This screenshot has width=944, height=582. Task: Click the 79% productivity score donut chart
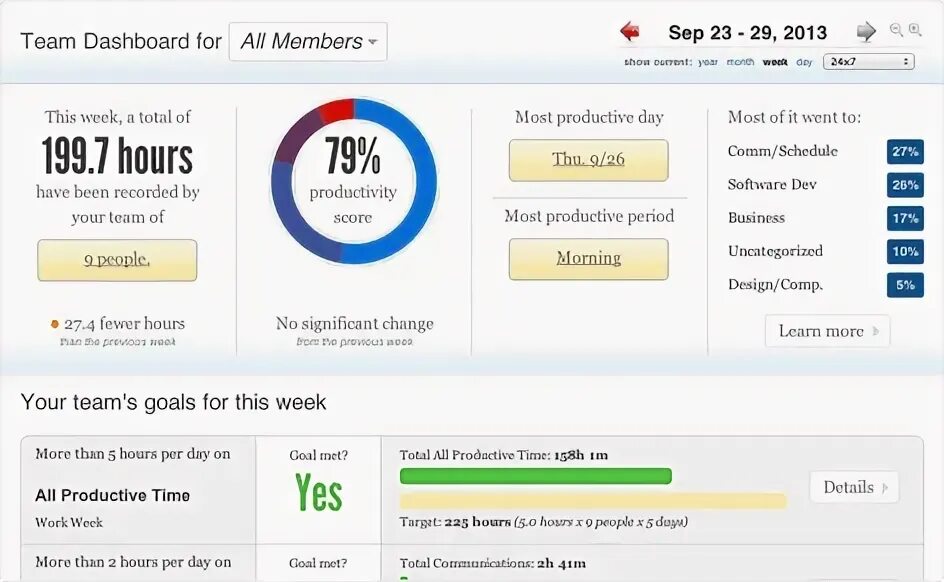point(353,181)
